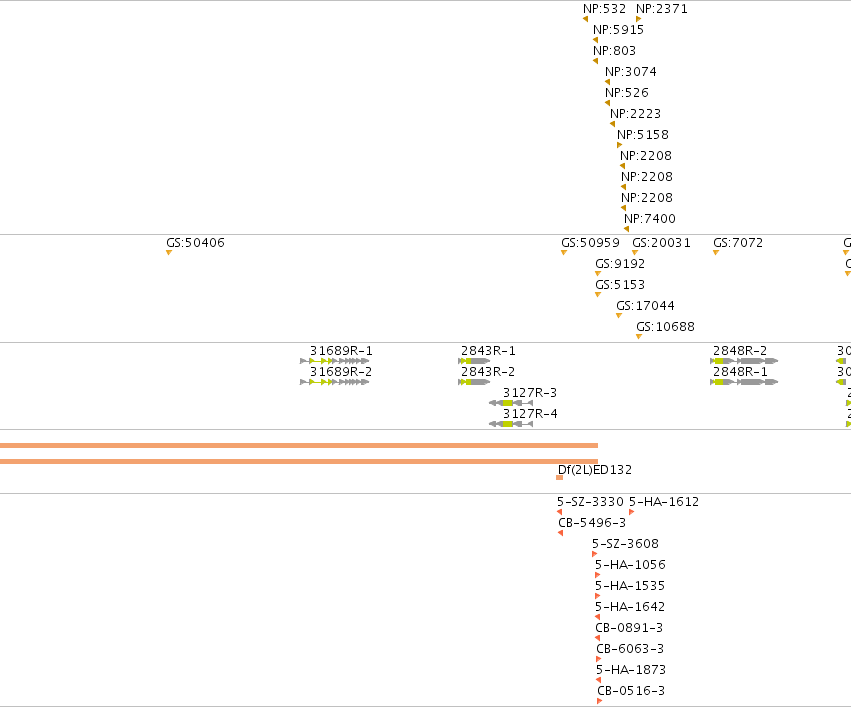Screen dimensions: 851x707
Task: Open the CB-0891-3 feature label
Action: tap(629, 628)
